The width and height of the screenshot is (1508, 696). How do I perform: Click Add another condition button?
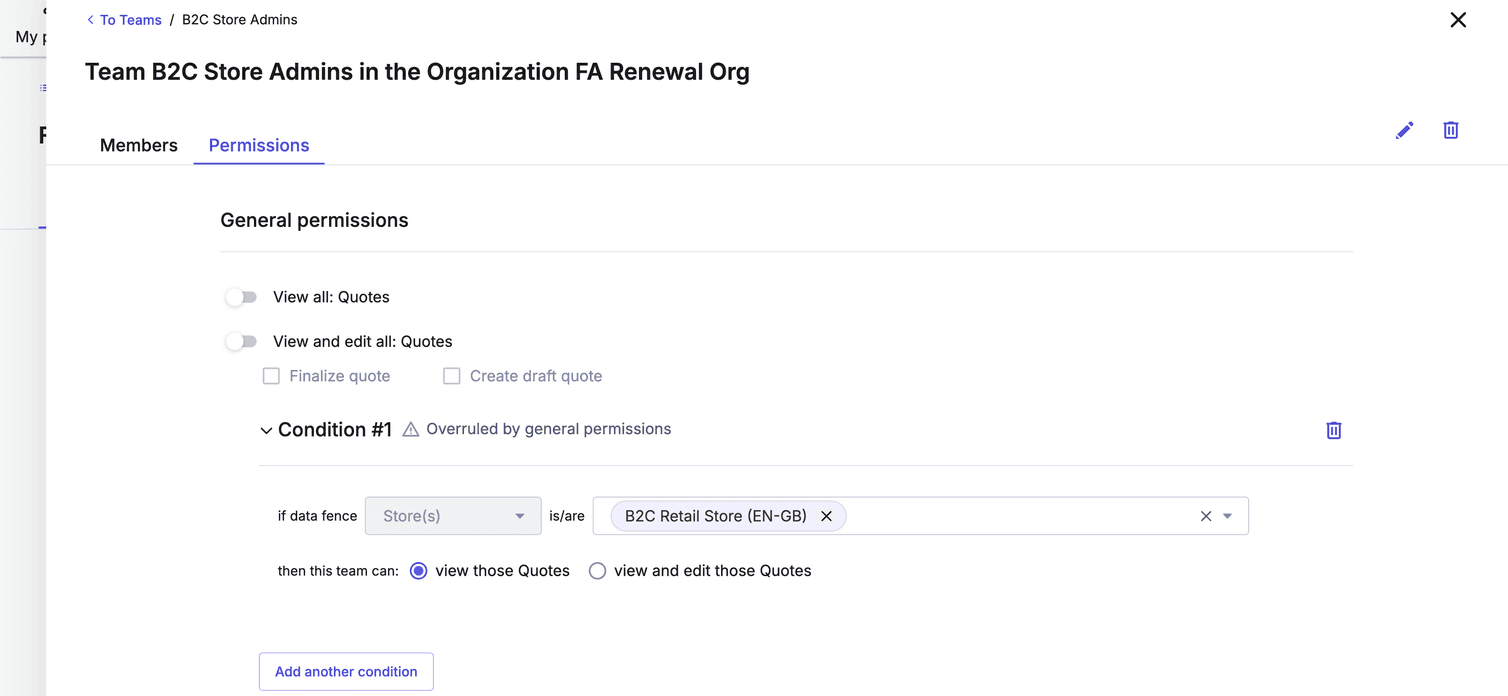346,671
